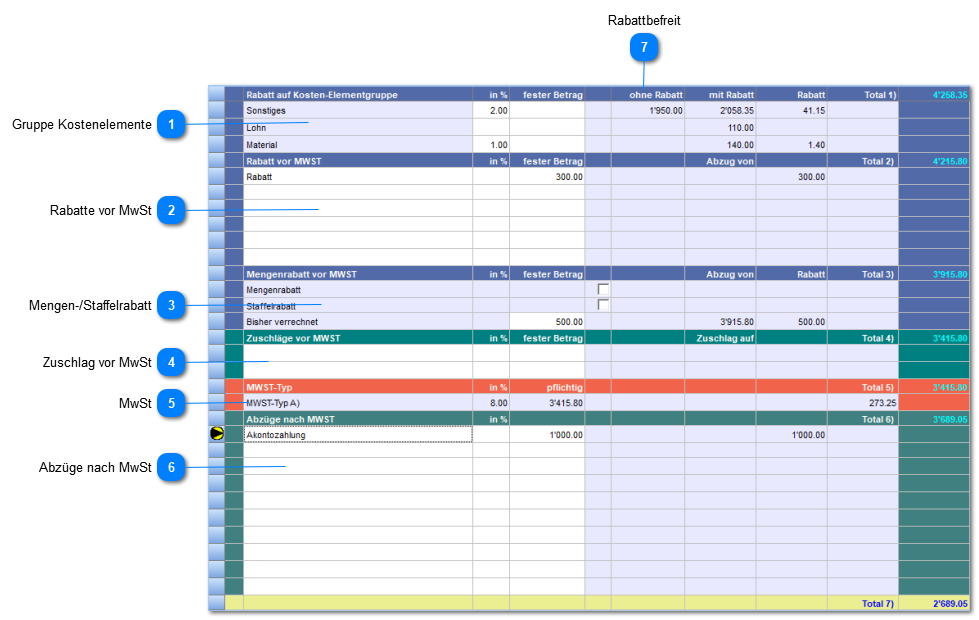Screen dimensions: 979x620
Task: Click the ohne Rabatt value 1'950.00
Action: click(666, 111)
